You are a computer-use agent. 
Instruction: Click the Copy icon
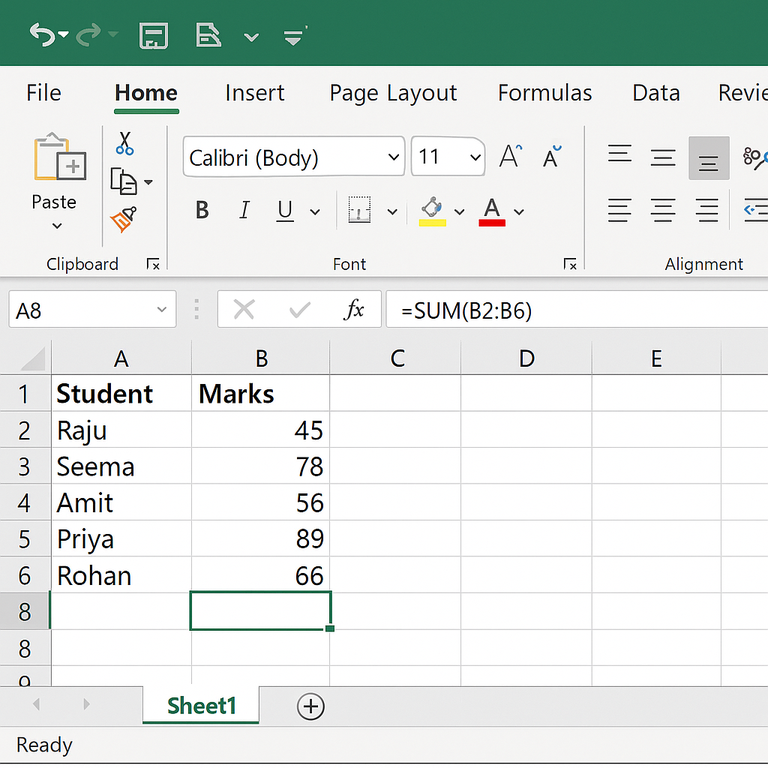123,182
